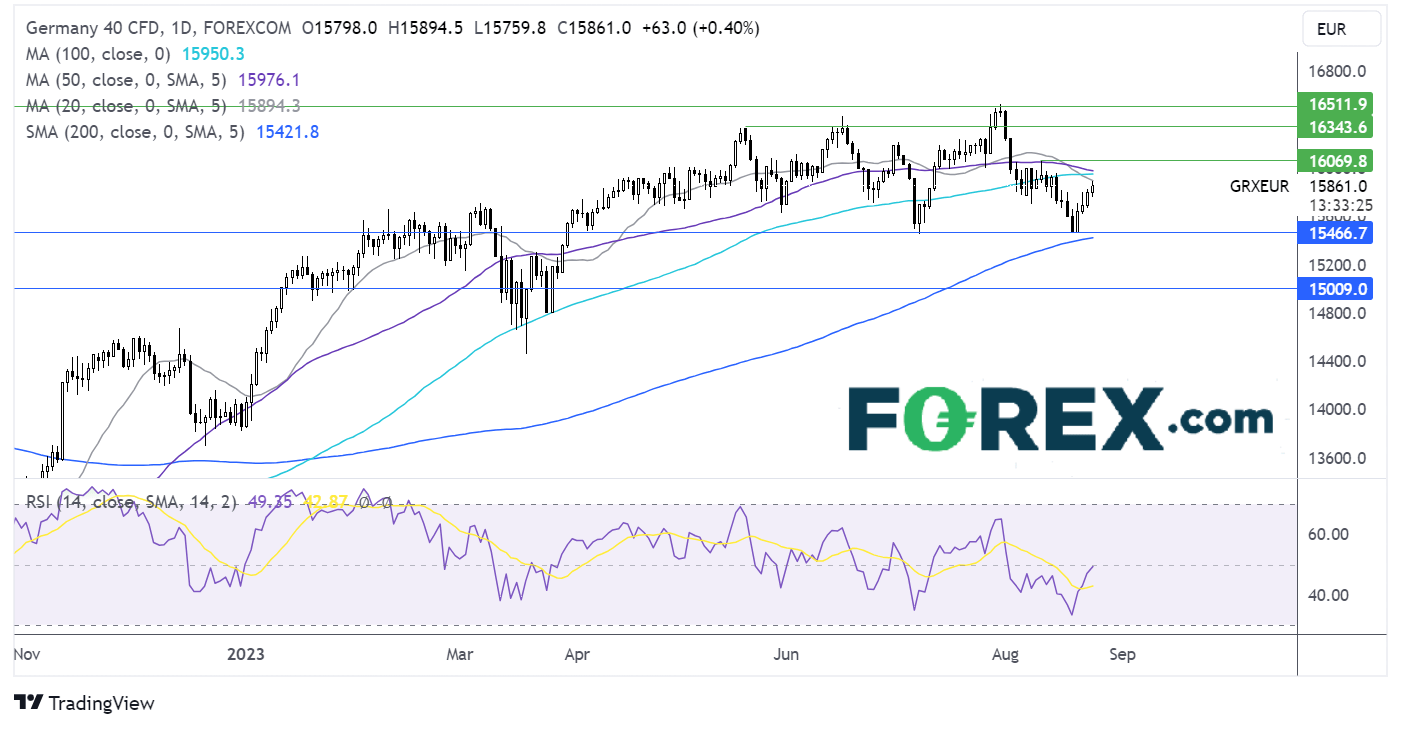Click the 13:33:25 bar countdown timer
This screenshot has width=1402, height=729.
(x=1342, y=205)
